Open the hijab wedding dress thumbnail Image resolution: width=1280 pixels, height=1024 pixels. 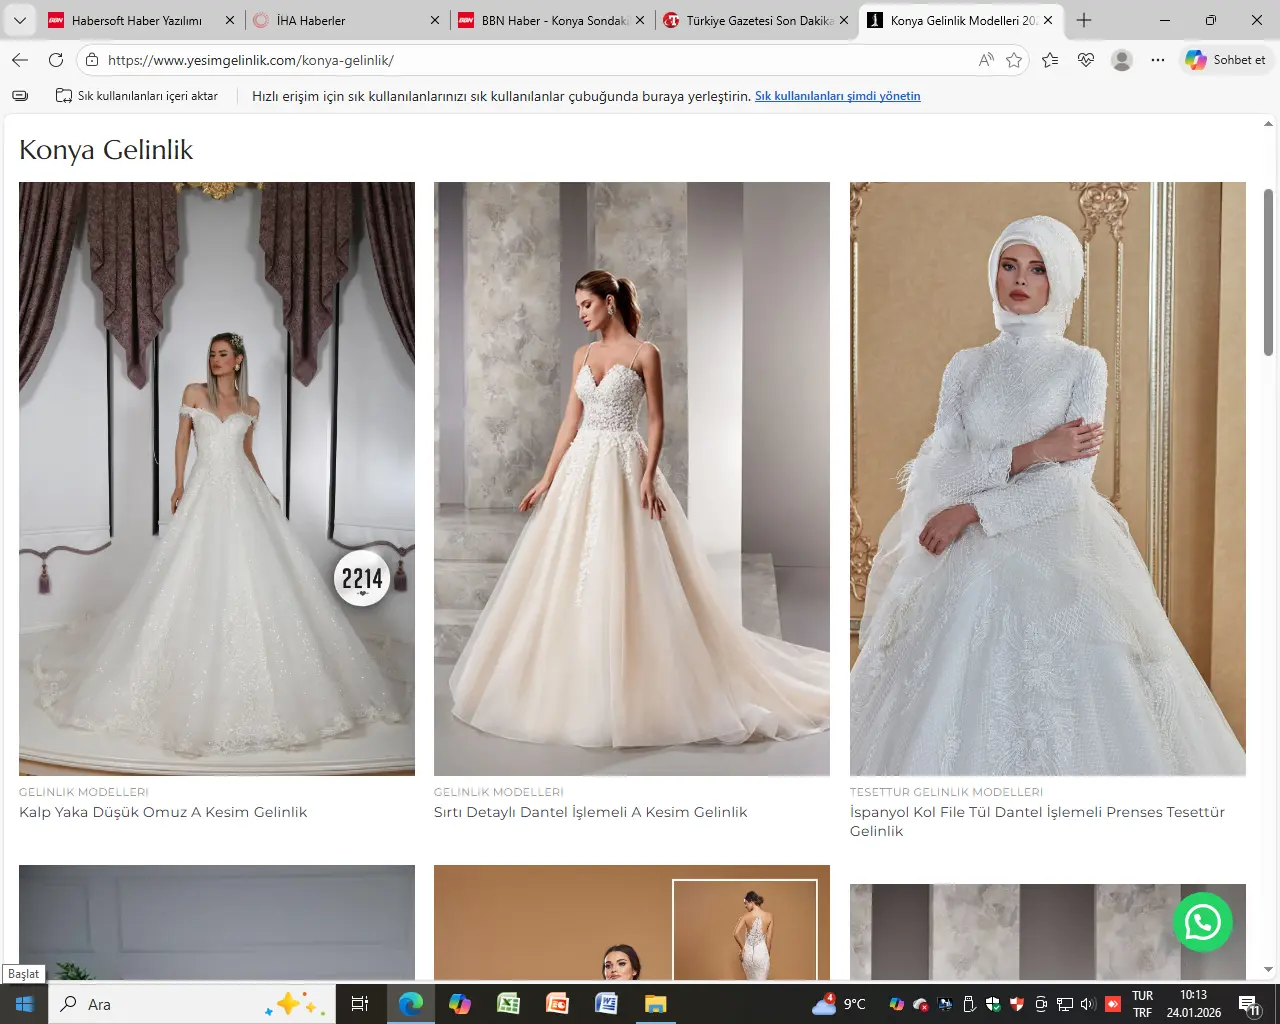[x=1047, y=478]
